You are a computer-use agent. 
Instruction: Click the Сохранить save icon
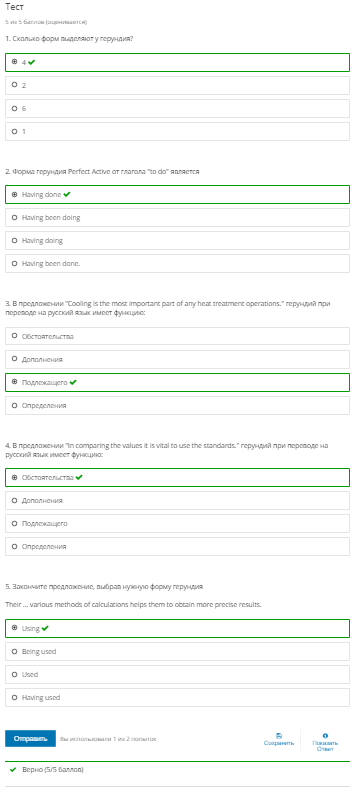coord(279,736)
